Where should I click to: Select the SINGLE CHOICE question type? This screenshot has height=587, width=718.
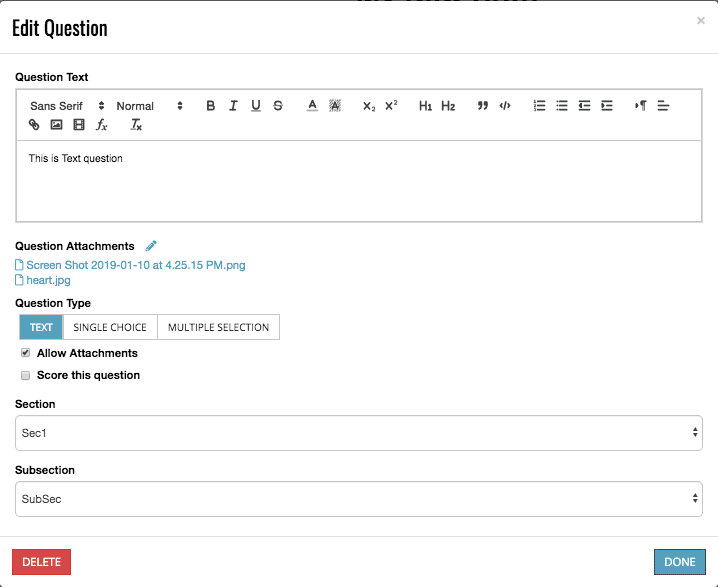[x=110, y=327]
